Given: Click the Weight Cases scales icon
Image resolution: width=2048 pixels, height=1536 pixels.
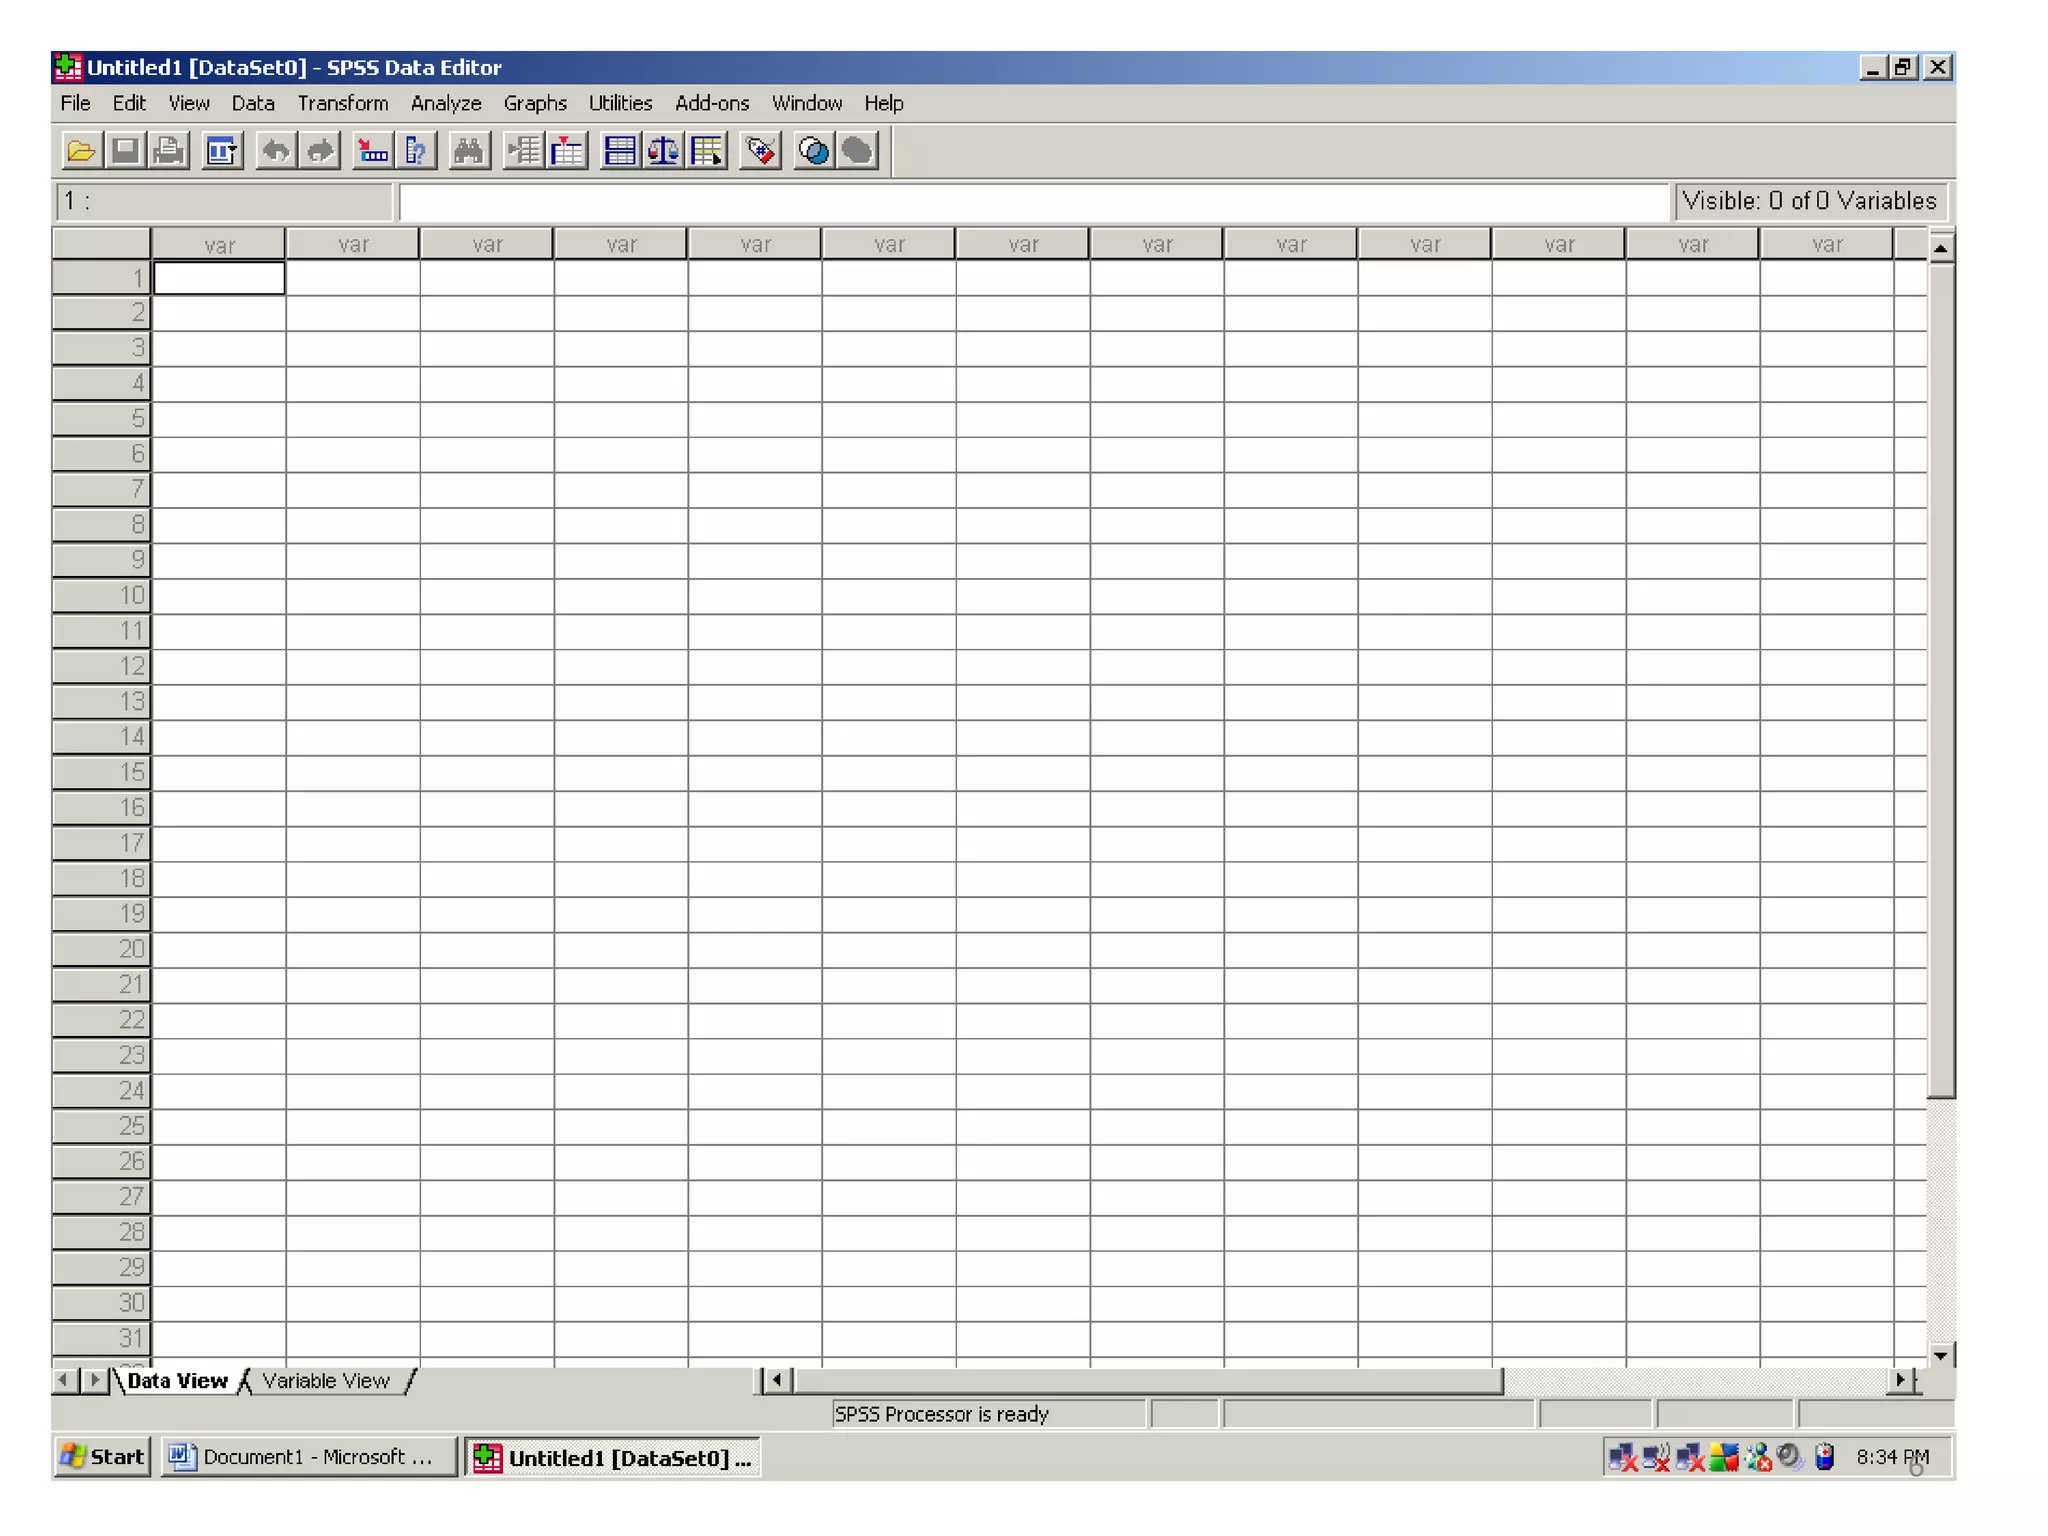Looking at the screenshot, I should coord(663,152).
